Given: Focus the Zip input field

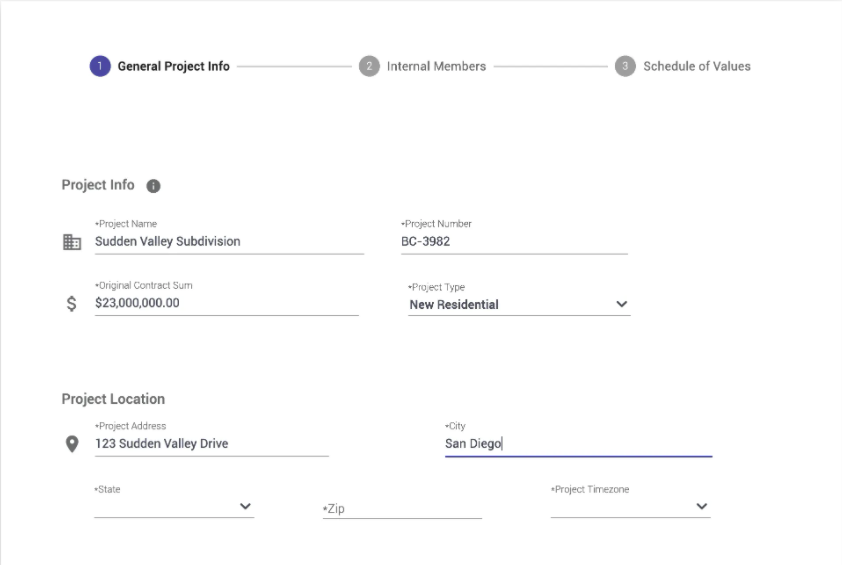Looking at the screenshot, I should (402, 509).
